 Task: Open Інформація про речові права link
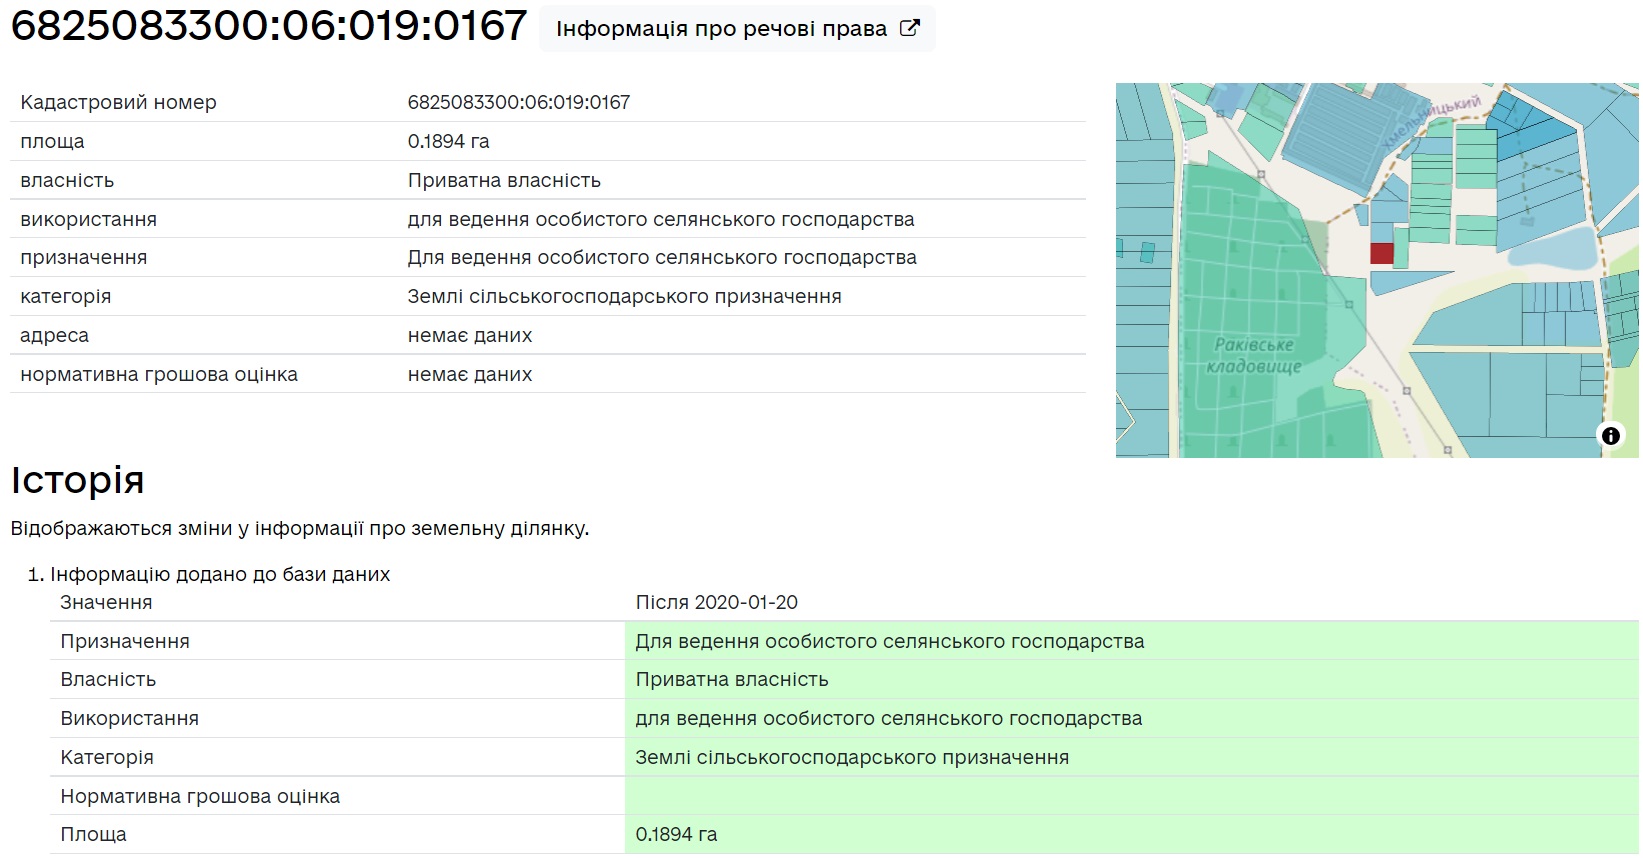click(722, 29)
